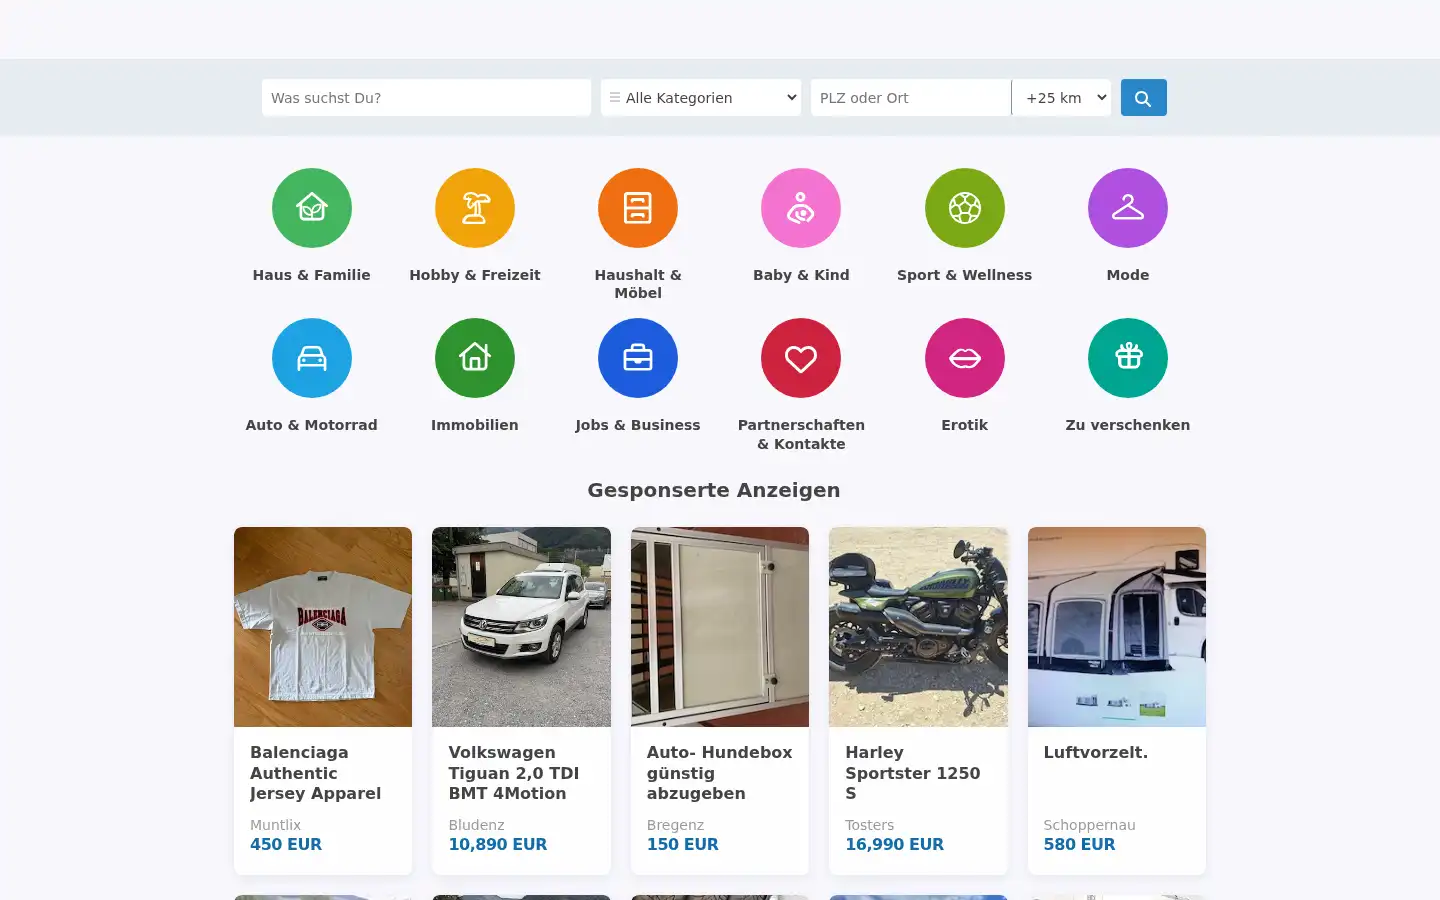This screenshot has height=900, width=1440.
Task: Click the blue search magnifier button
Action: [x=1144, y=98]
